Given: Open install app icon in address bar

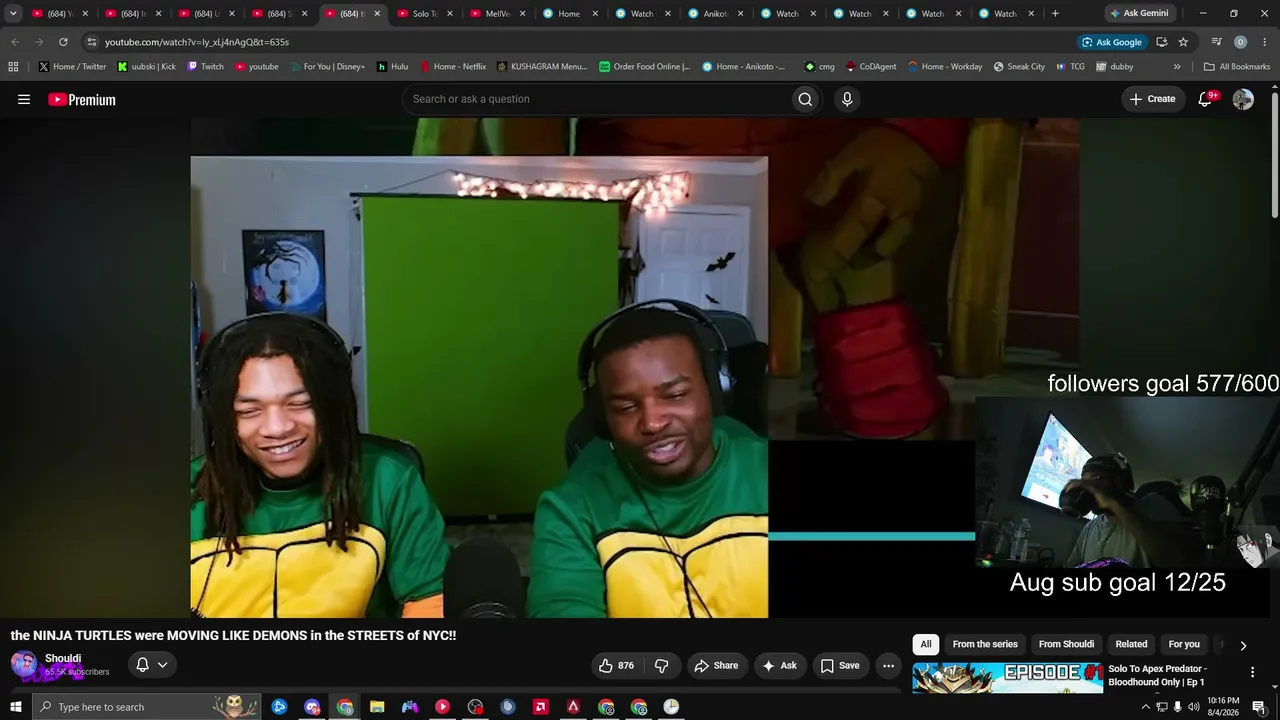Looking at the screenshot, I should pyautogui.click(x=1161, y=42).
